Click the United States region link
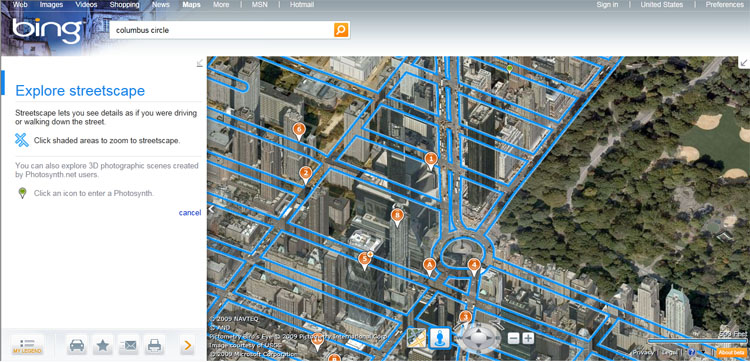 (x=662, y=5)
